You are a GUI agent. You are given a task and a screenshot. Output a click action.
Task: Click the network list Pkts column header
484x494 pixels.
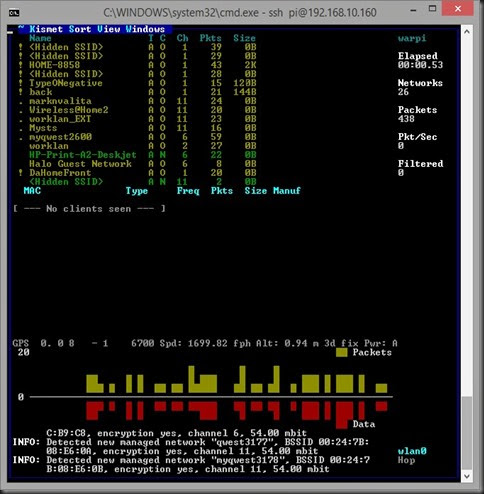point(210,38)
